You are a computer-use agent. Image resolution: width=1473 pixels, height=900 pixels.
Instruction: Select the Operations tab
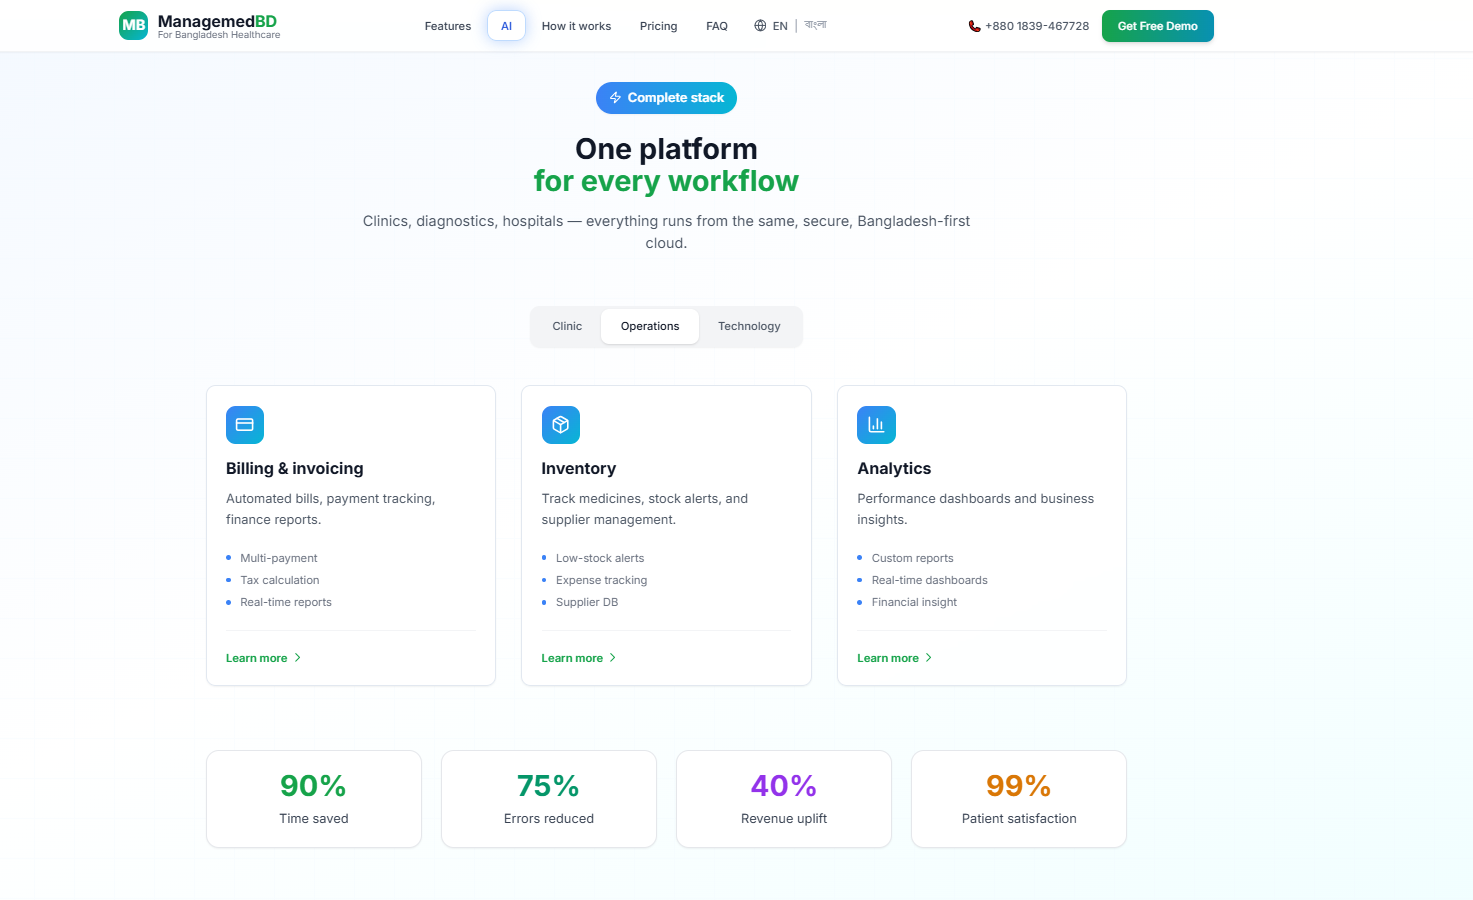(x=650, y=326)
